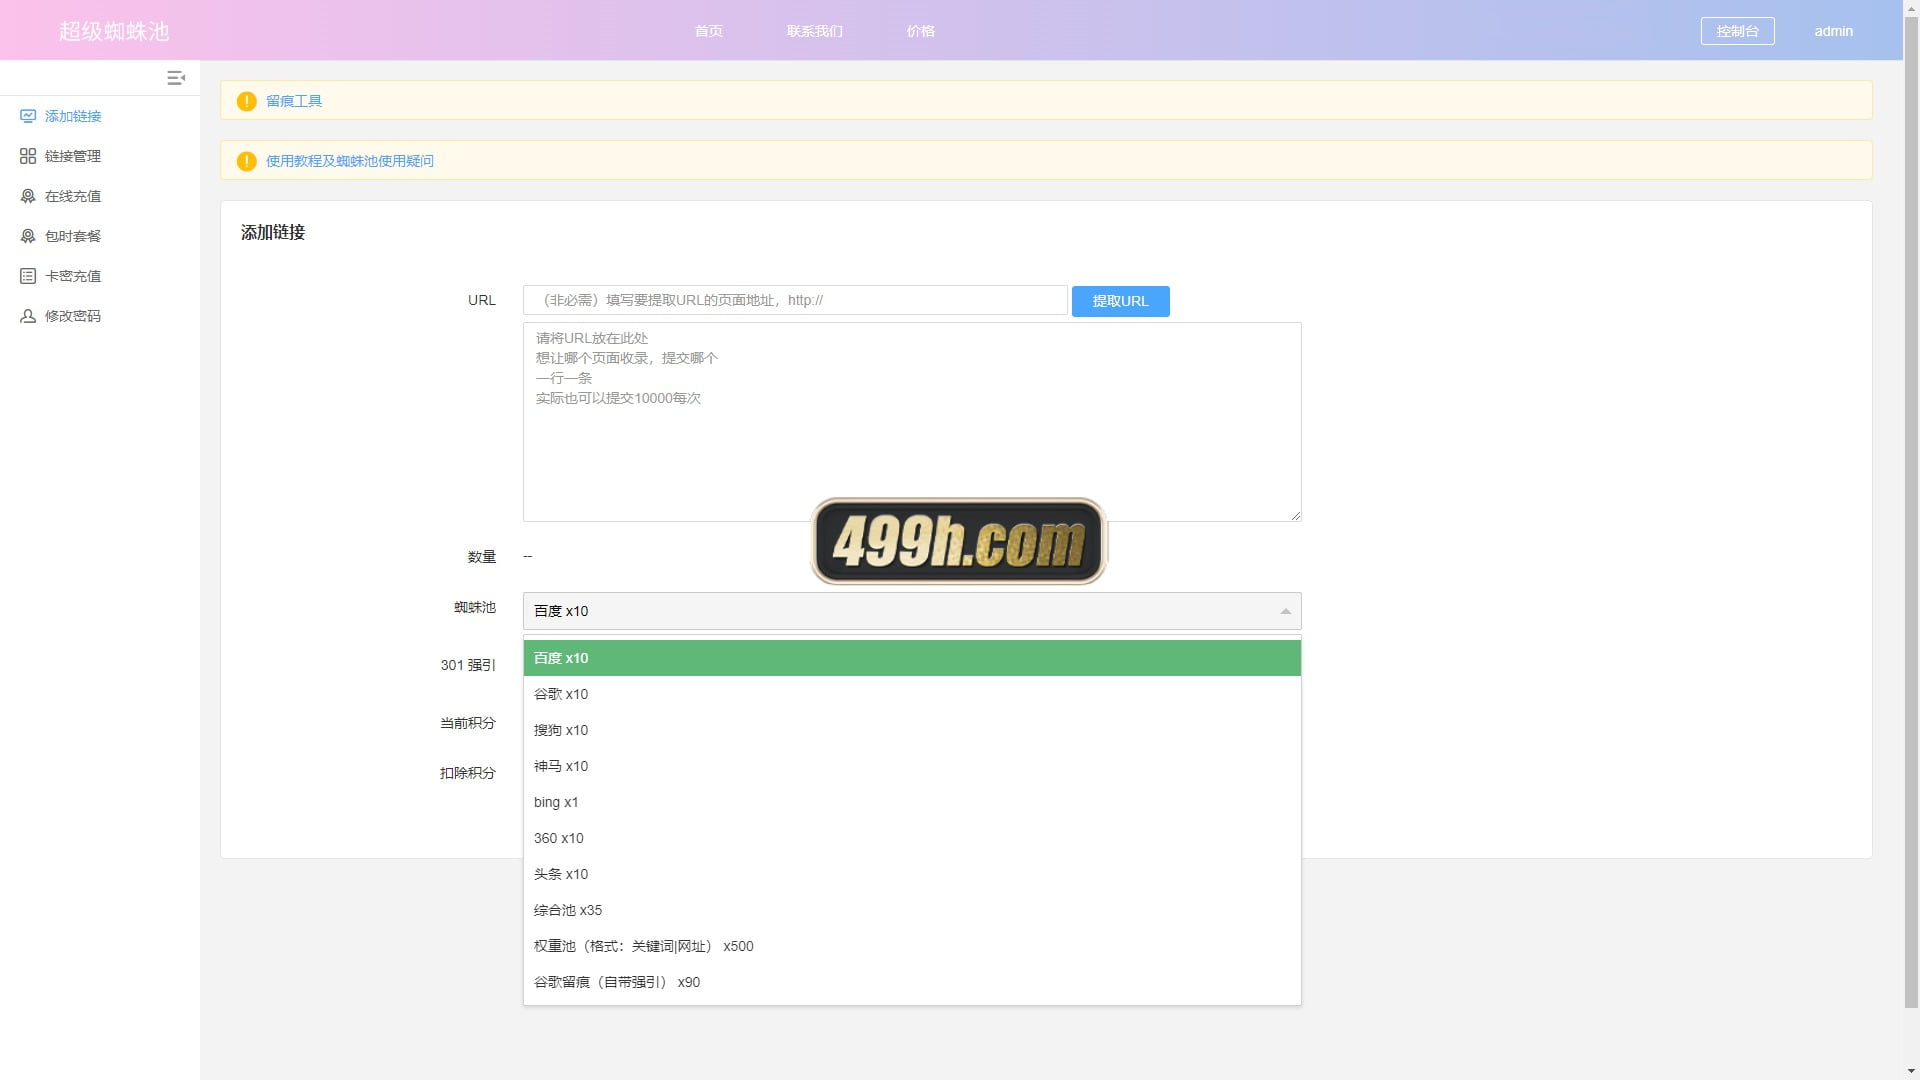The height and width of the screenshot is (1080, 1920).
Task: Select 百度 x10 option in list
Action: pos(912,658)
